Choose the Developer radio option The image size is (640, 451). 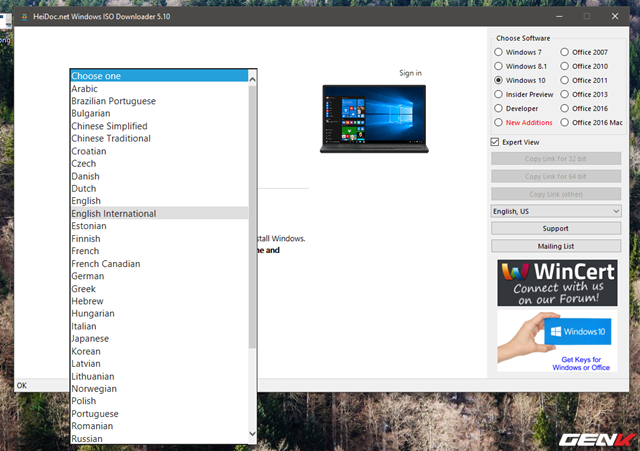(x=498, y=108)
